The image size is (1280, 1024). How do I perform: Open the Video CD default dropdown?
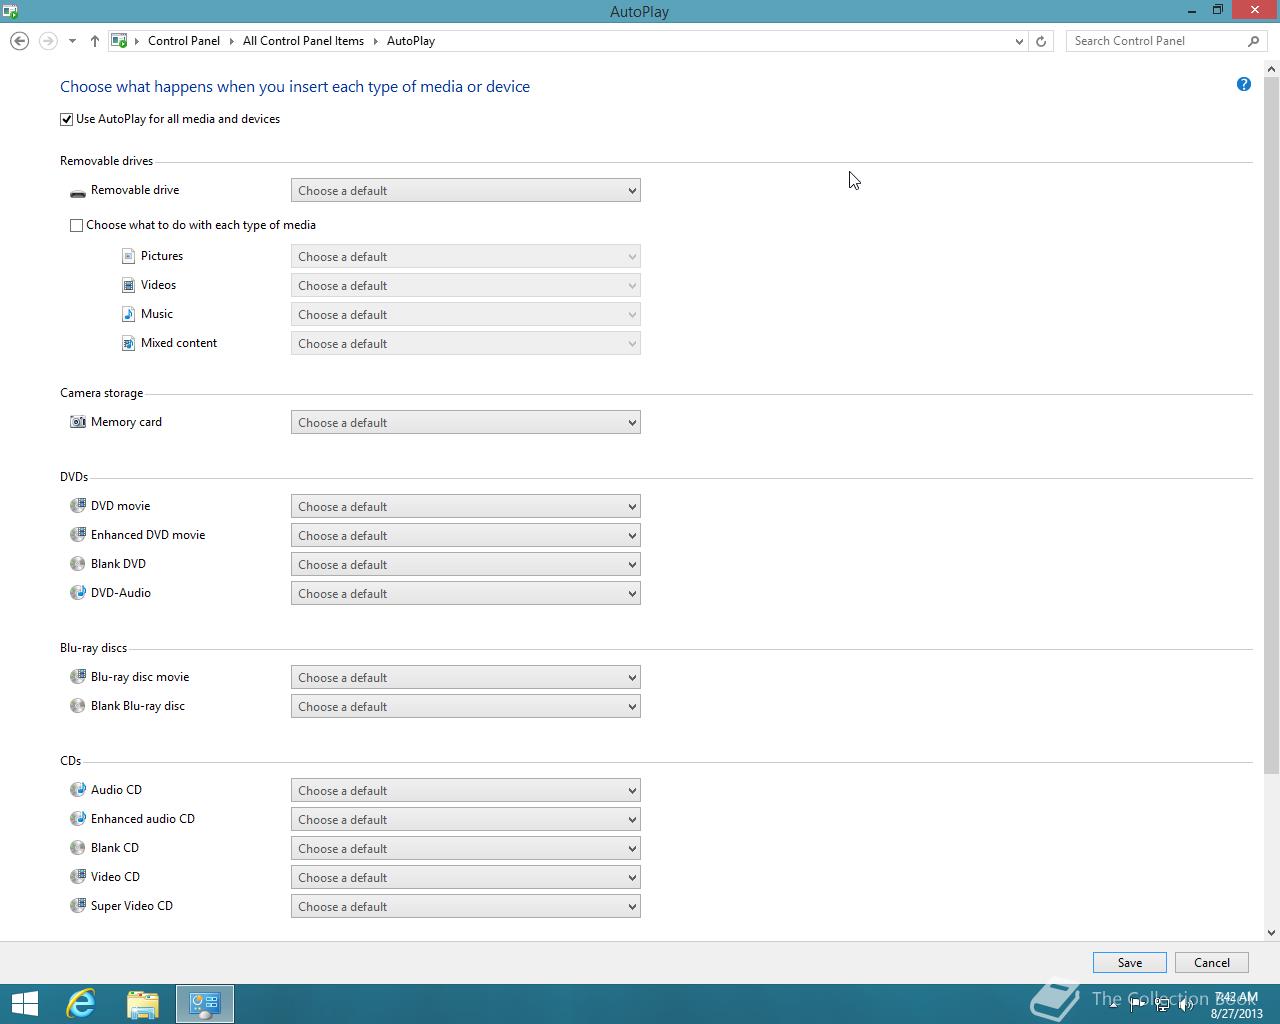(x=466, y=877)
